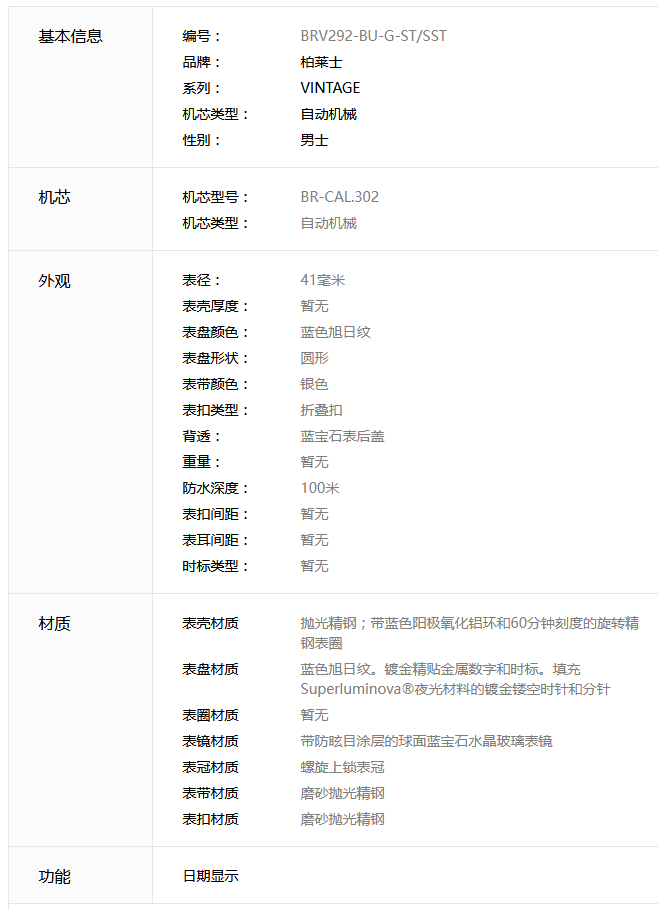658x910 pixels.
Task: Click the model number BRV292-BU-G-ST/SST
Action: [x=373, y=36]
